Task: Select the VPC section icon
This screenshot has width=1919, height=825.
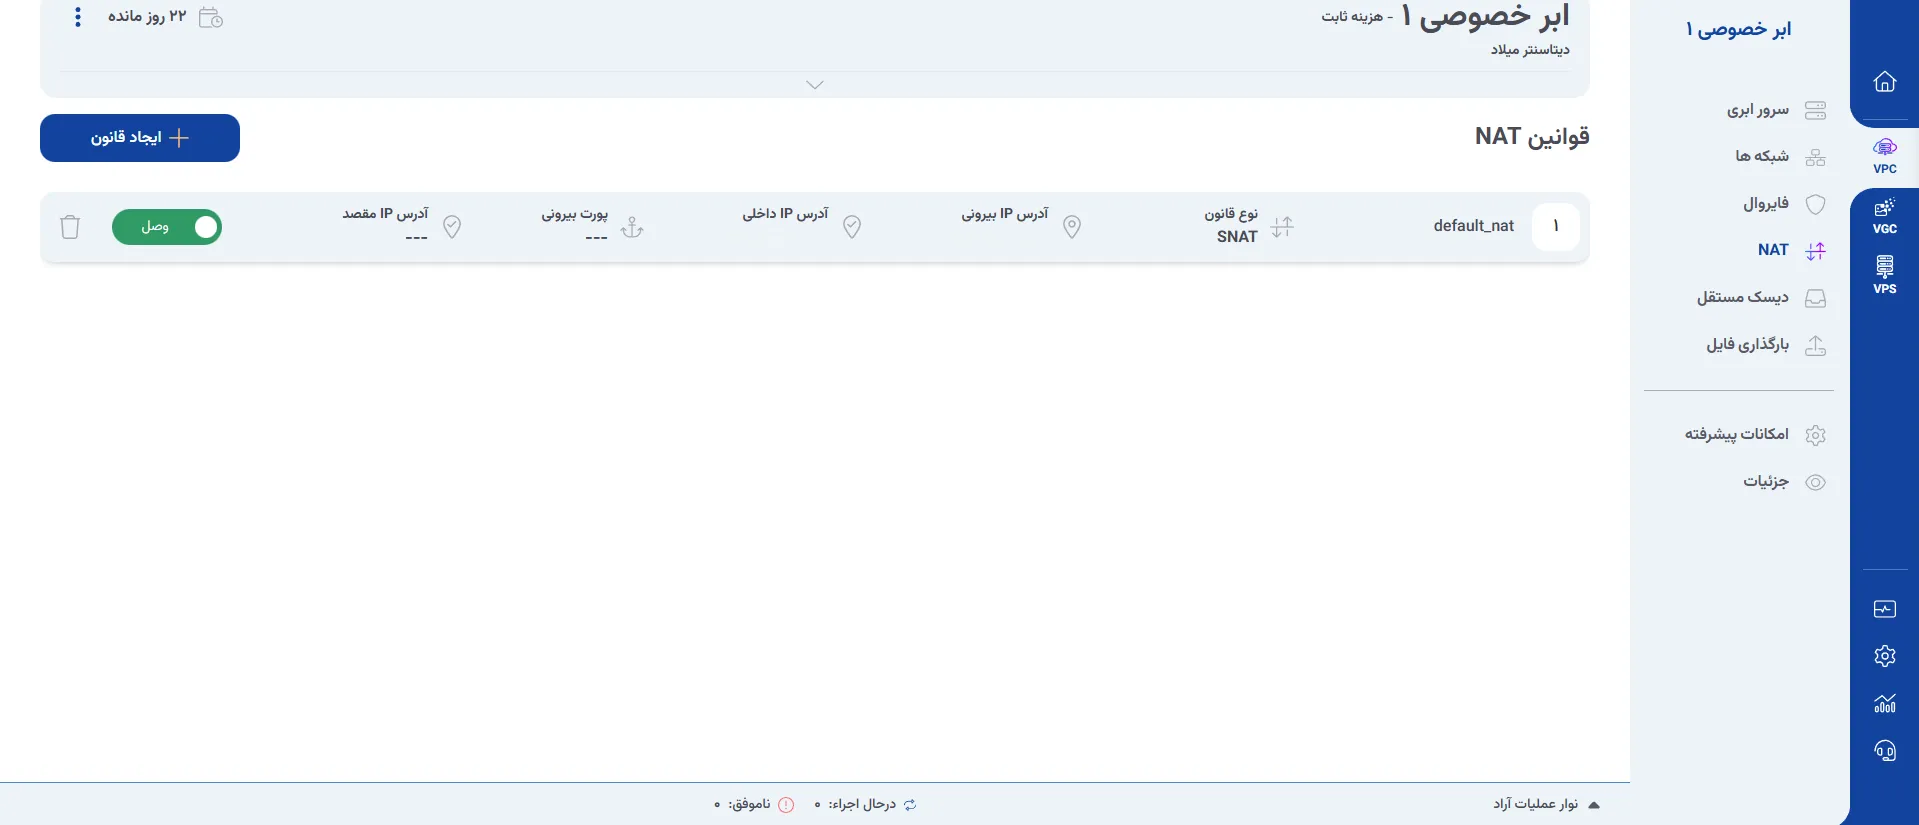Action: coord(1884,156)
